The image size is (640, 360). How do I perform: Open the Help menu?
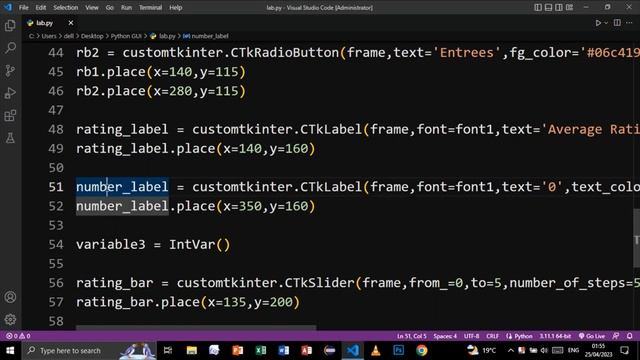point(176,7)
